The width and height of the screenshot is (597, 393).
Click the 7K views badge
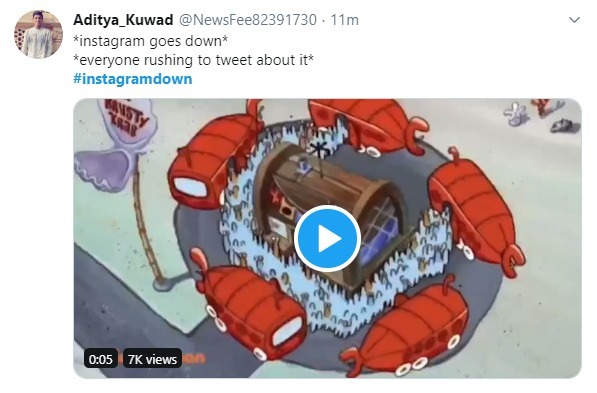pos(152,359)
